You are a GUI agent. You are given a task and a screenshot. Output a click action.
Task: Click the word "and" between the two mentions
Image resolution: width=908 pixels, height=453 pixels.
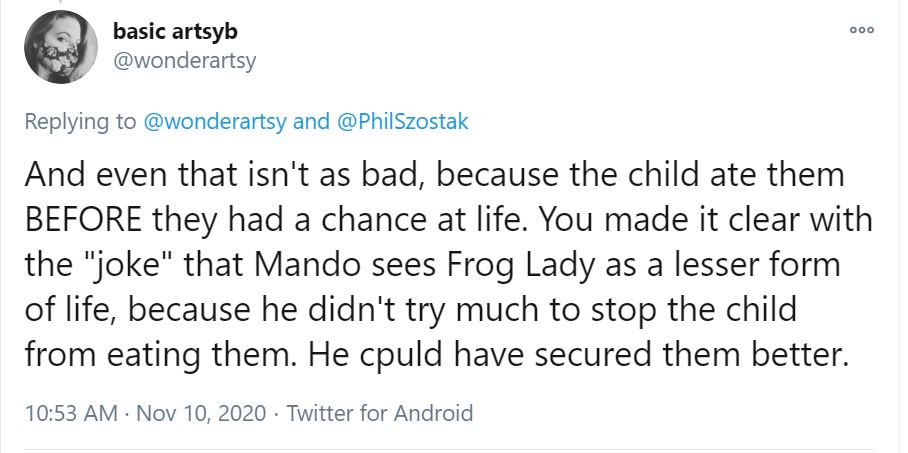311,121
